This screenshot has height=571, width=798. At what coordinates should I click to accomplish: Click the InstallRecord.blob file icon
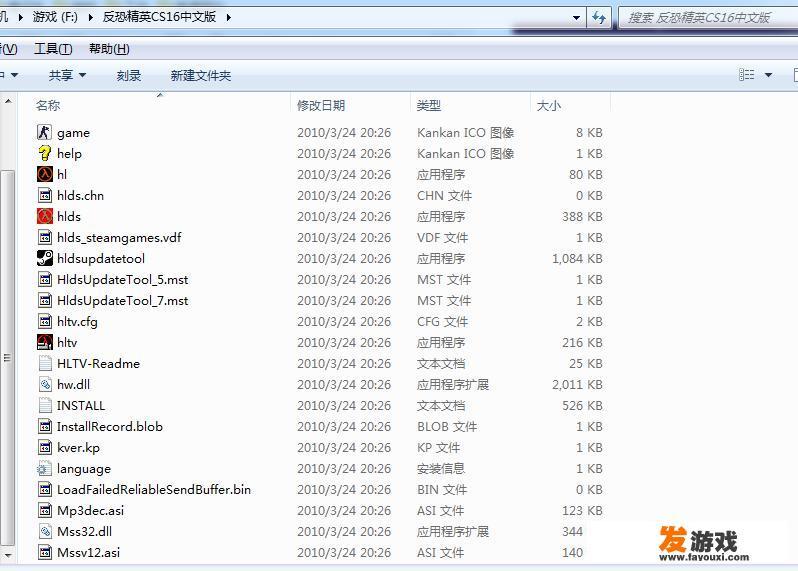point(45,426)
